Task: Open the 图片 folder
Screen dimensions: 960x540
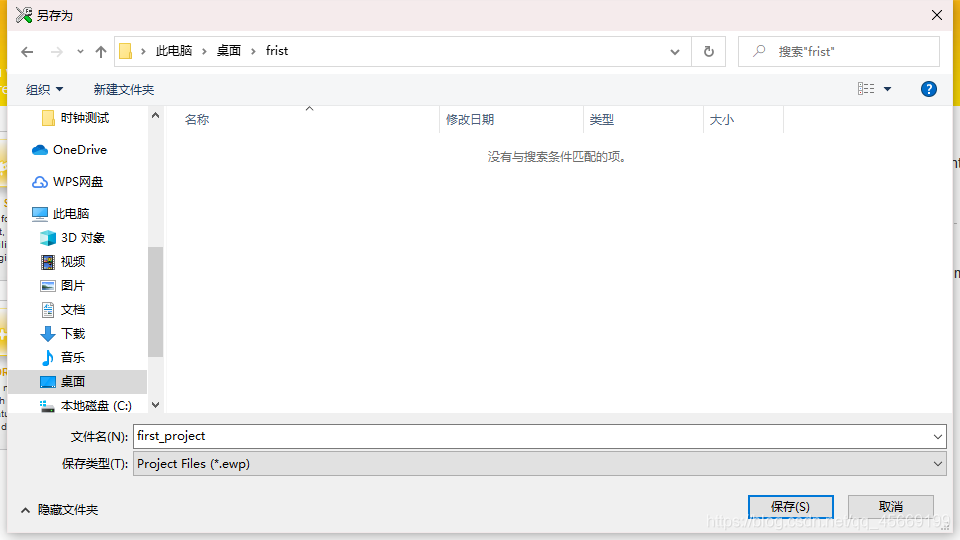Action: click(x=63, y=285)
